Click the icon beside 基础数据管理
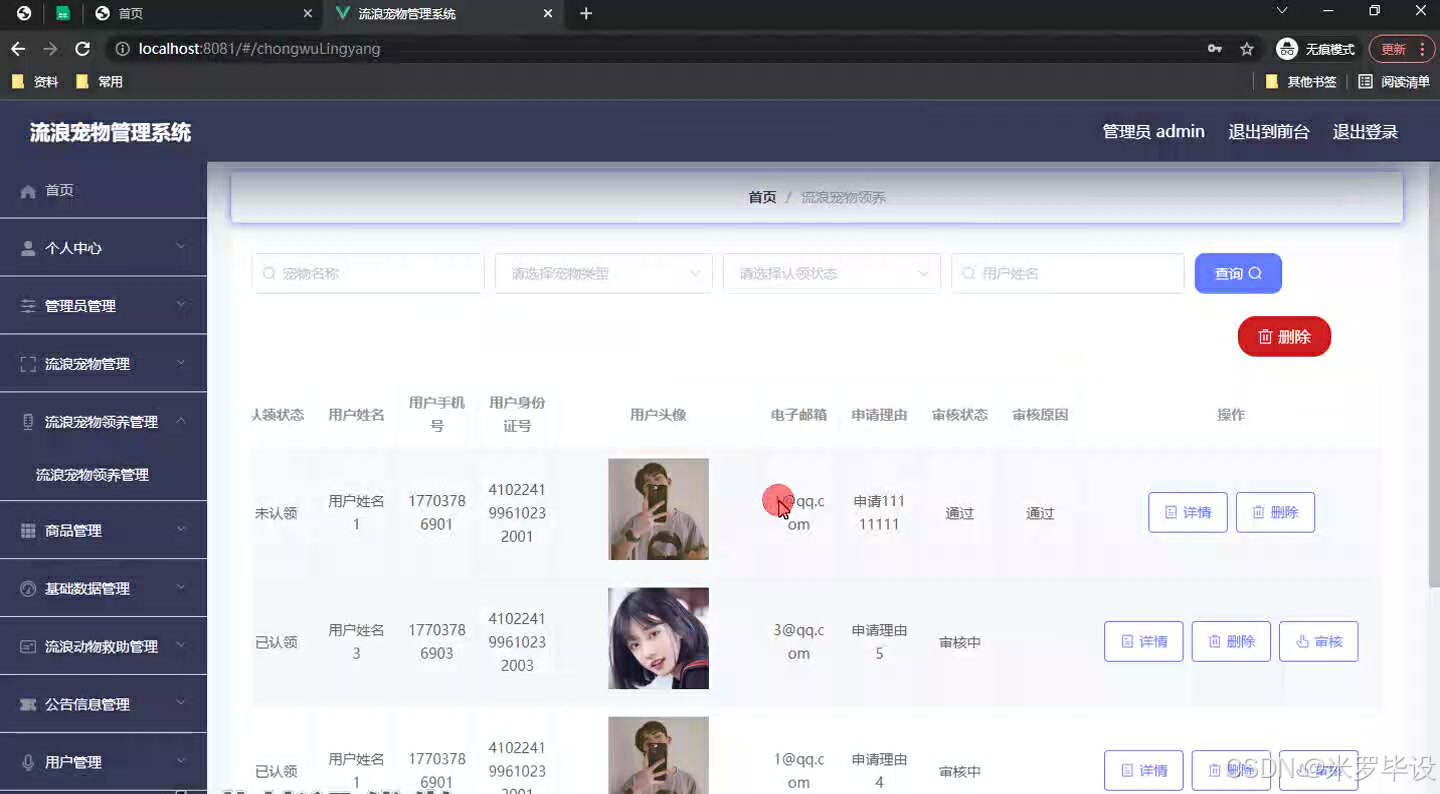This screenshot has height=794, width=1440. (28, 589)
